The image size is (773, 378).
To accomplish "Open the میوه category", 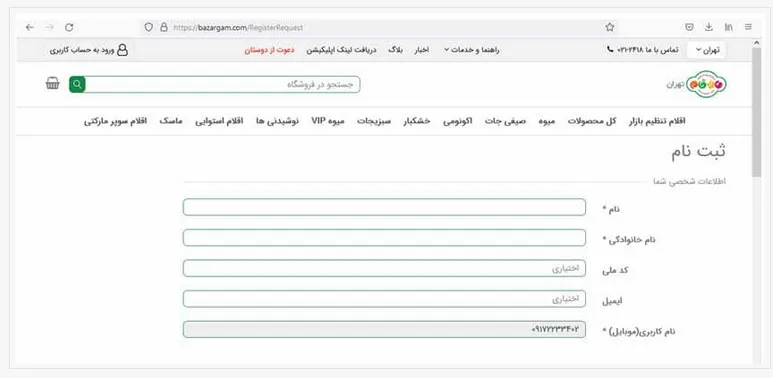I will (547, 121).
